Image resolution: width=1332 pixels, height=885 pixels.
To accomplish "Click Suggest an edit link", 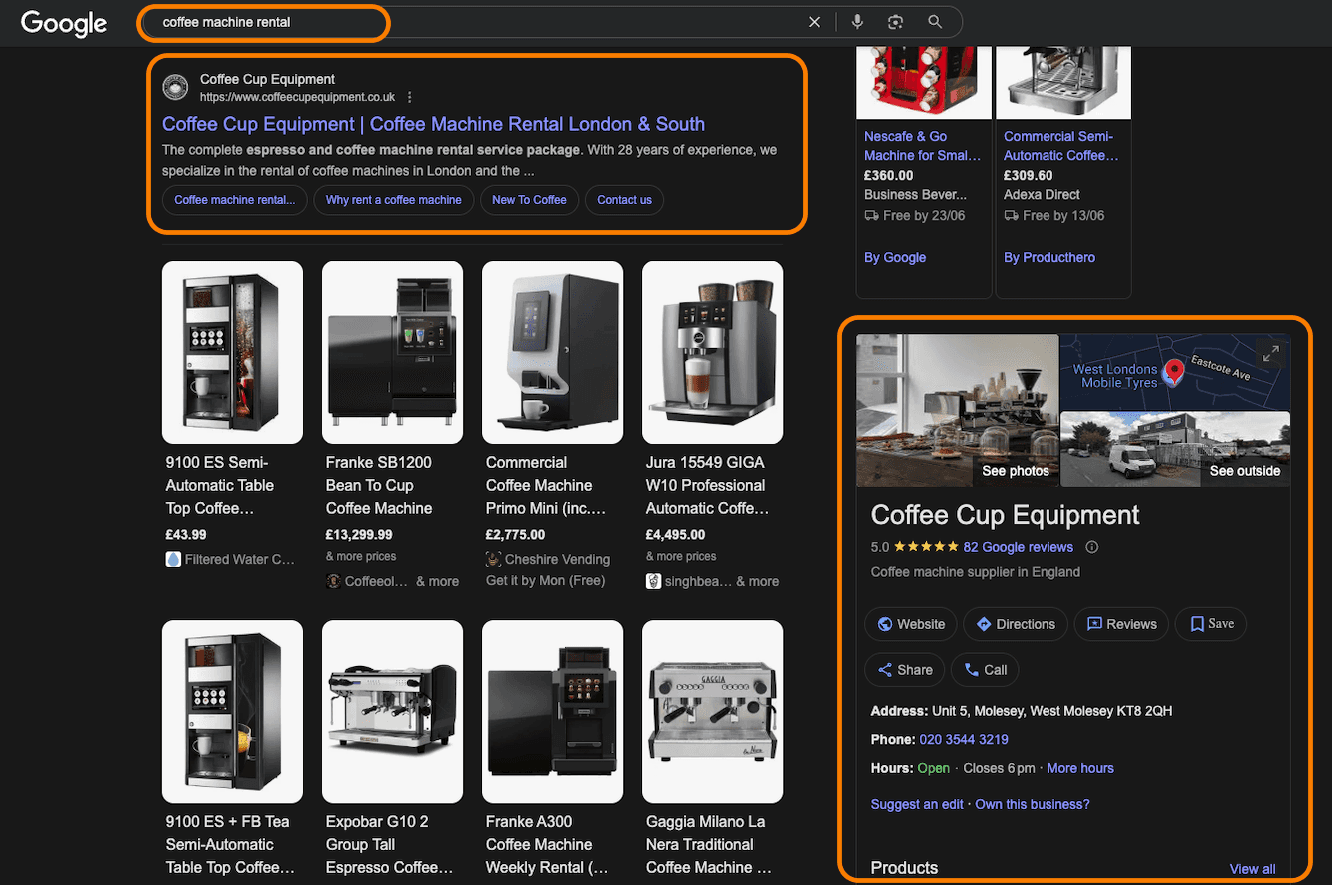I will (917, 804).
